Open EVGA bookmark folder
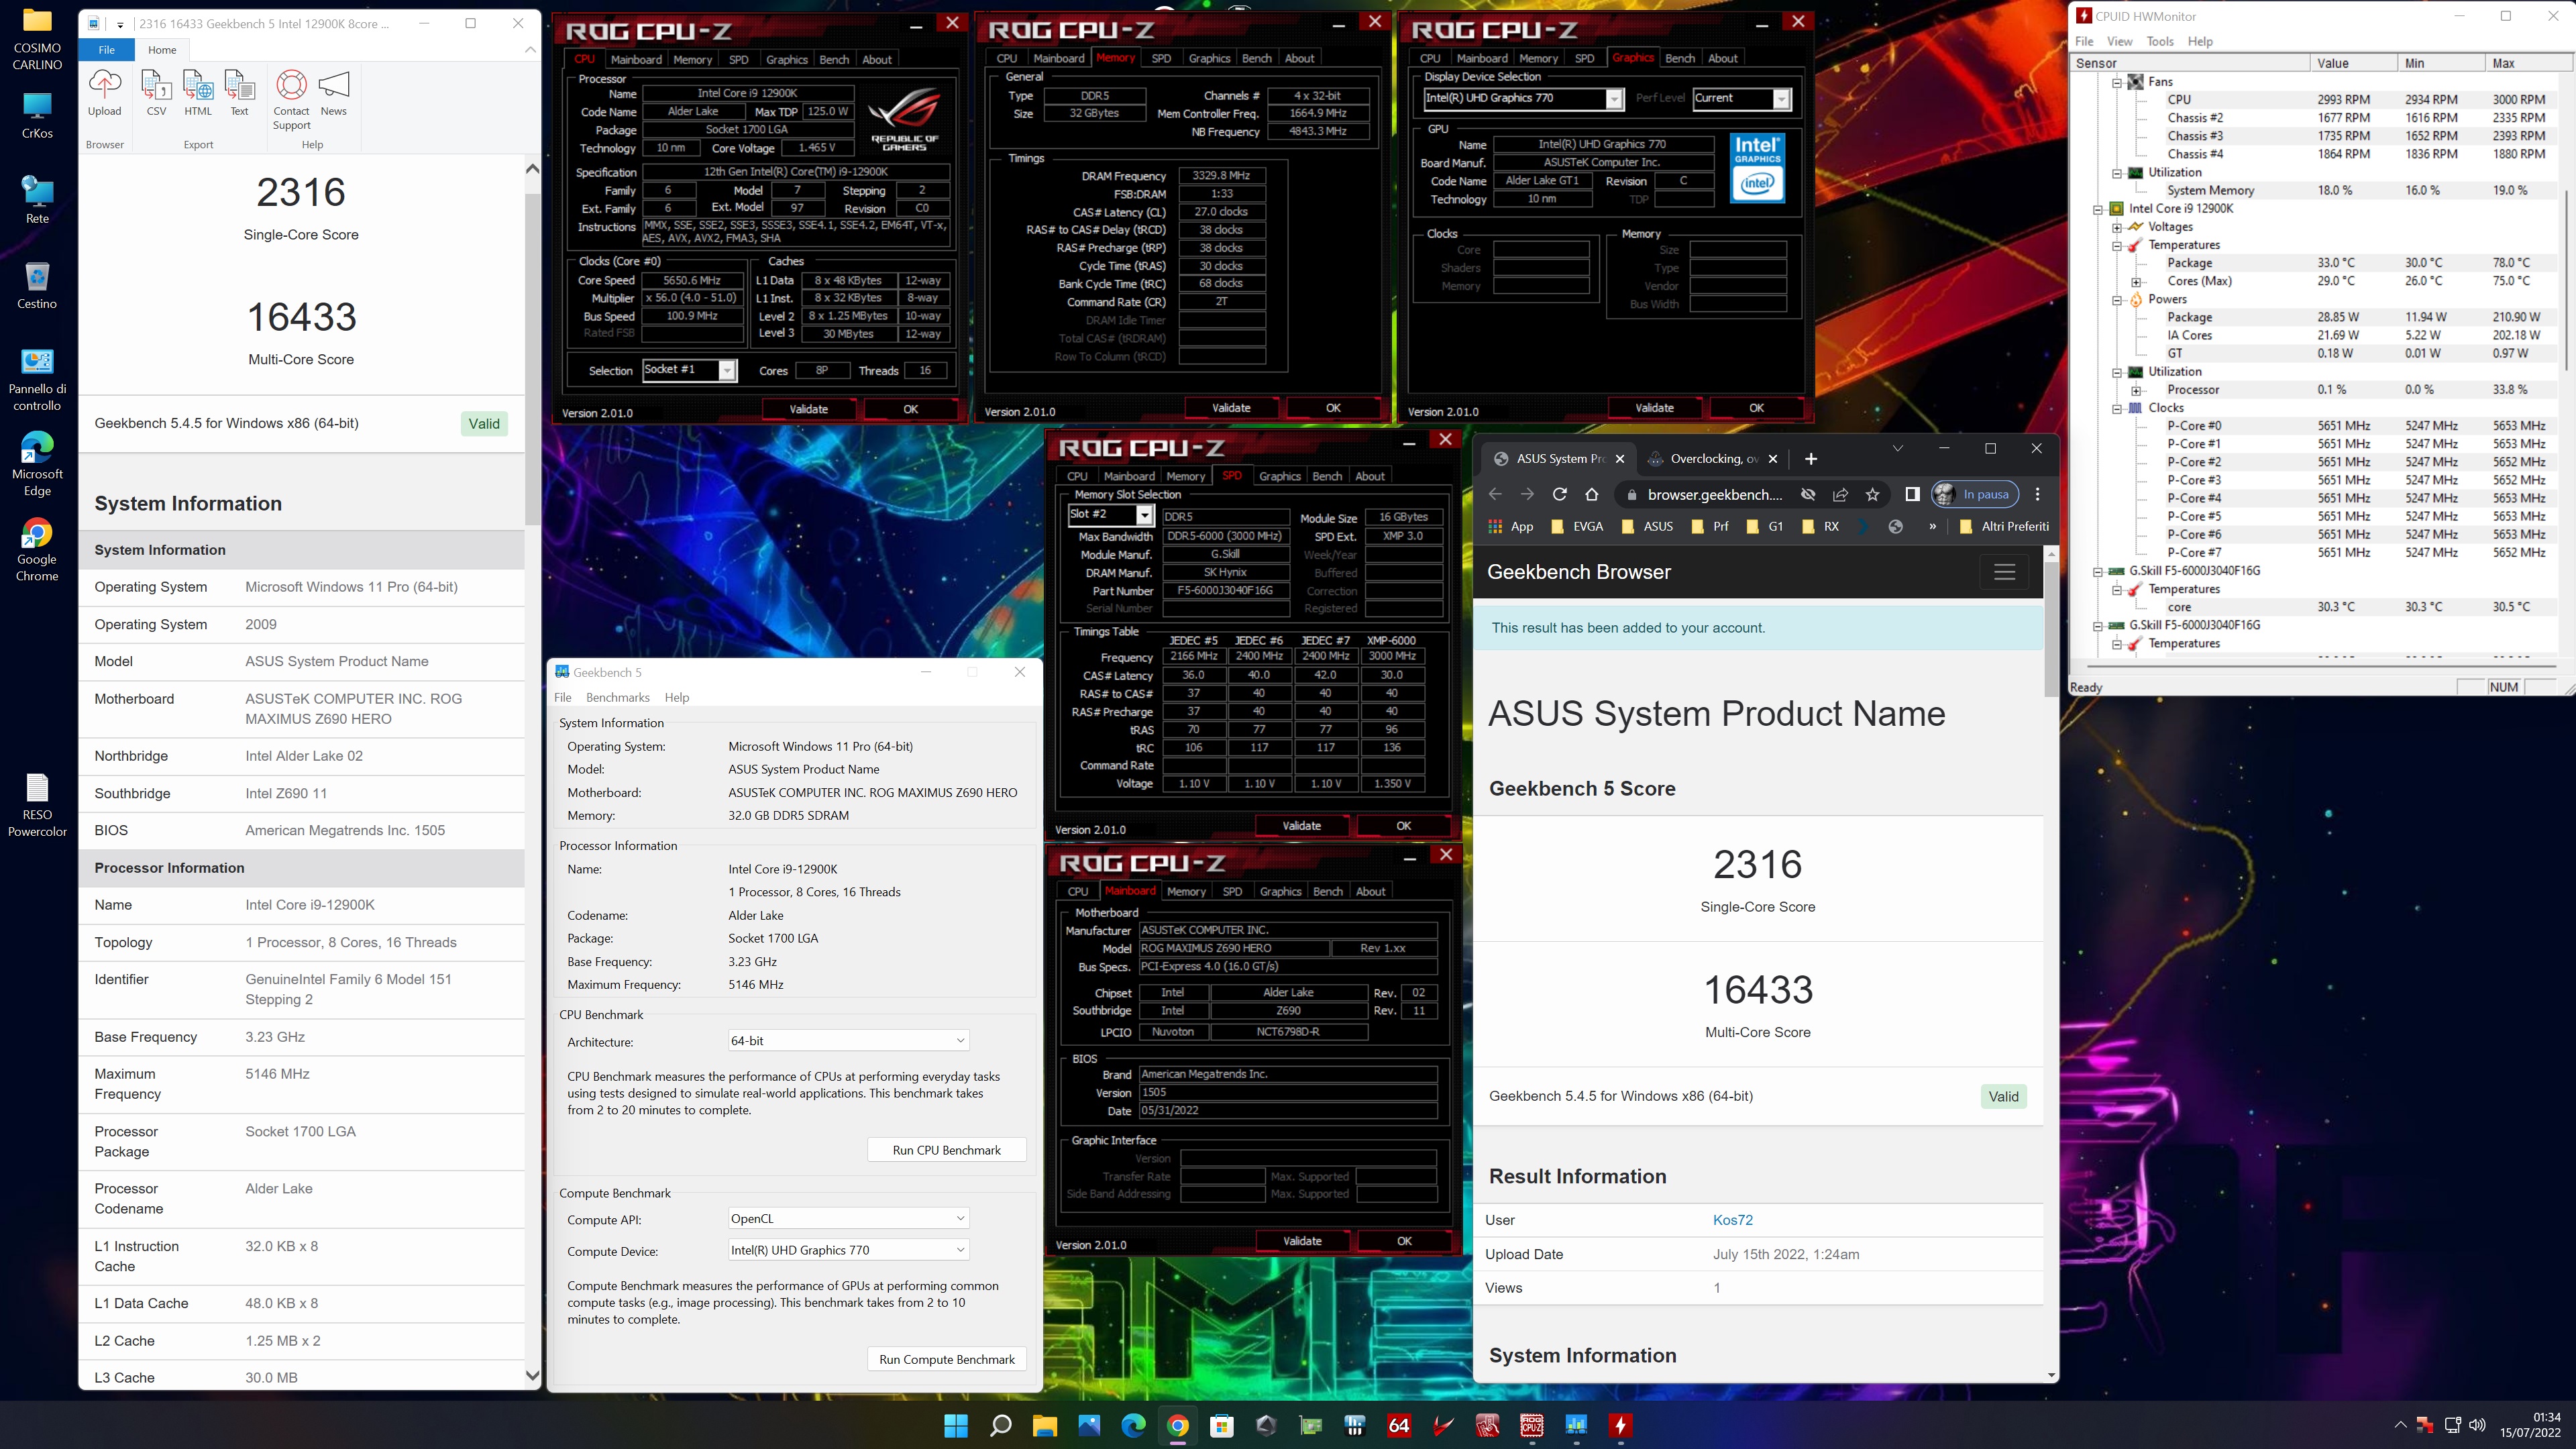 pos(1577,526)
